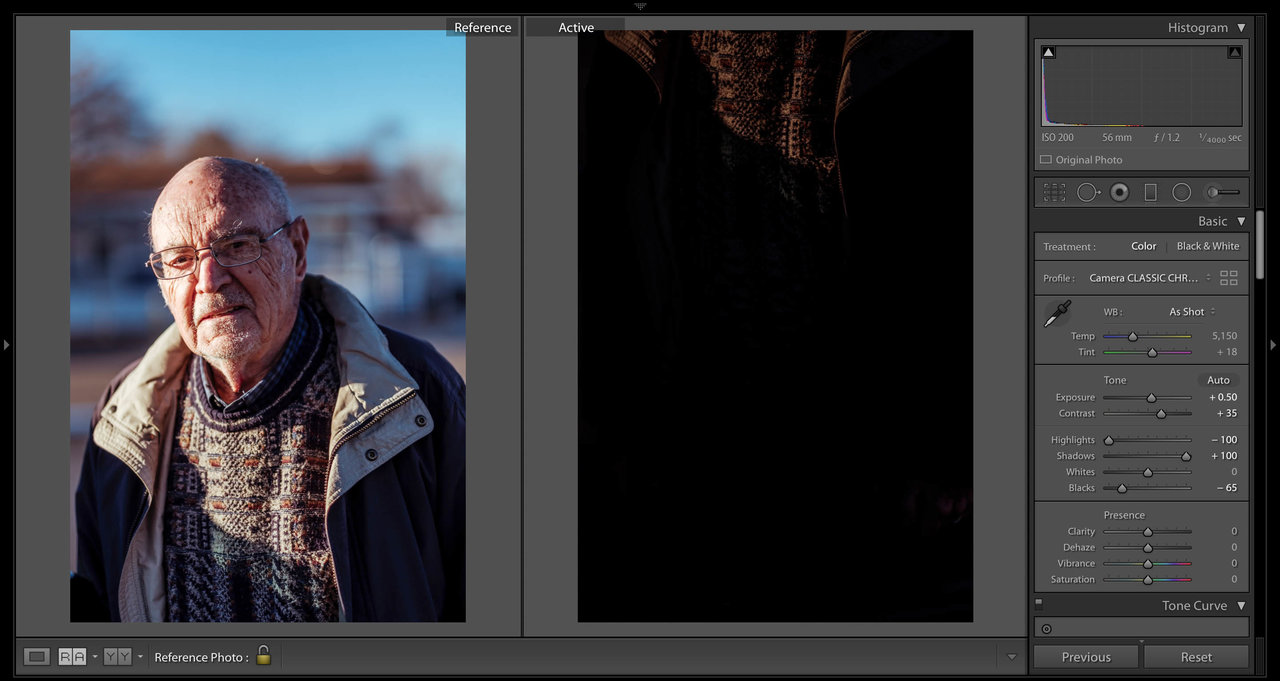Enable the Original Photo checkbox
The height and width of the screenshot is (681, 1280).
click(x=1046, y=160)
